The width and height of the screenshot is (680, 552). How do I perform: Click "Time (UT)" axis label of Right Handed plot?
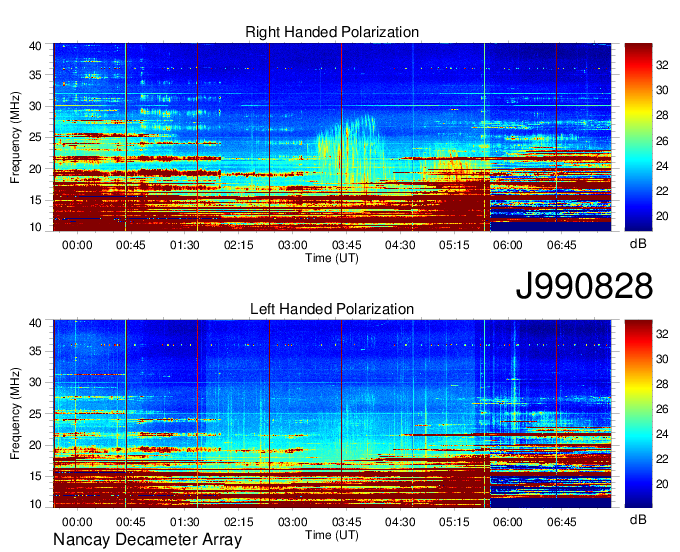point(332,258)
